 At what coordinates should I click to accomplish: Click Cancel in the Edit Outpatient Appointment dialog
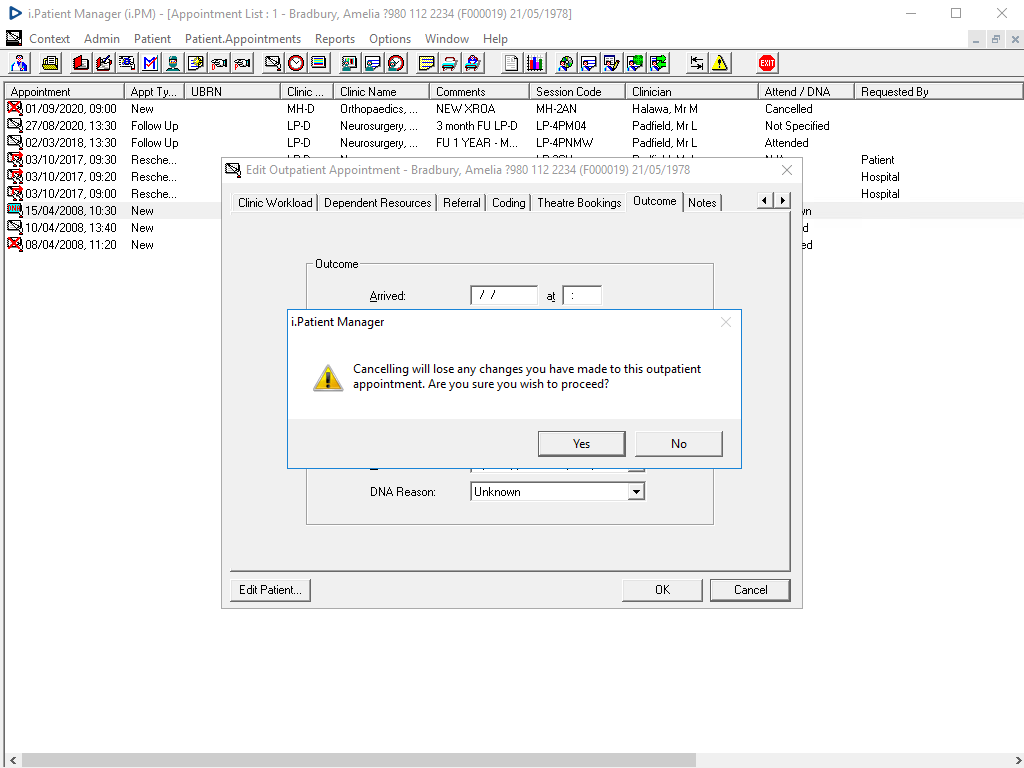tap(750, 590)
